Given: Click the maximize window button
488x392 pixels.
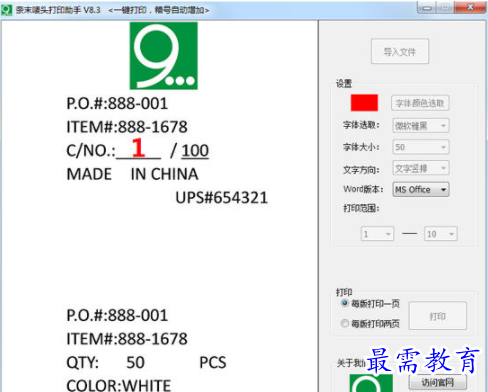Looking at the screenshot, I should (446, 7).
